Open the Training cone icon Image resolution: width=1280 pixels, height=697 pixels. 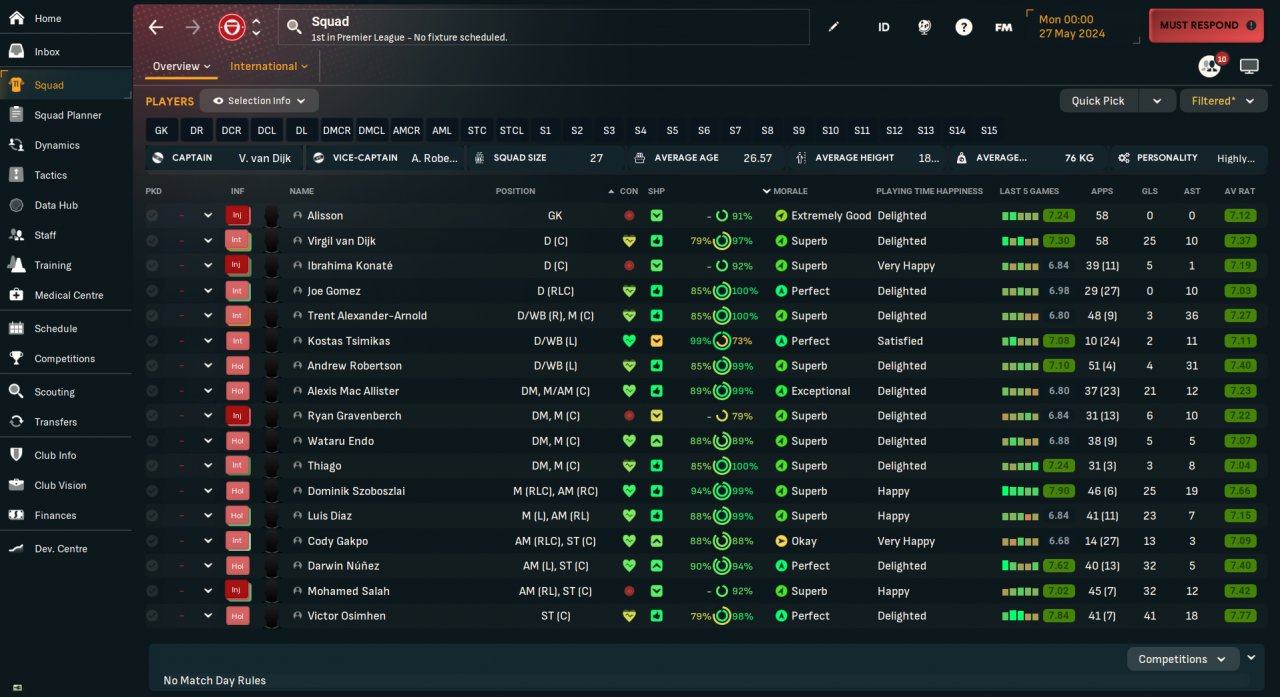16,265
